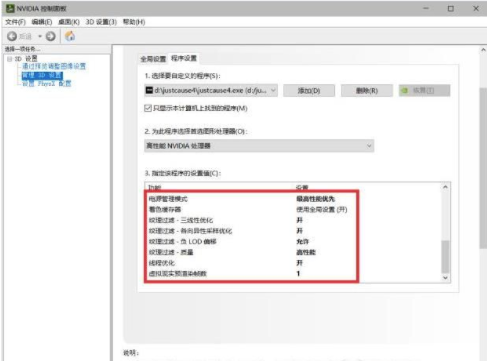Minimize the NVIDIA control panel window
487x361 pixels.
tap(426, 8)
